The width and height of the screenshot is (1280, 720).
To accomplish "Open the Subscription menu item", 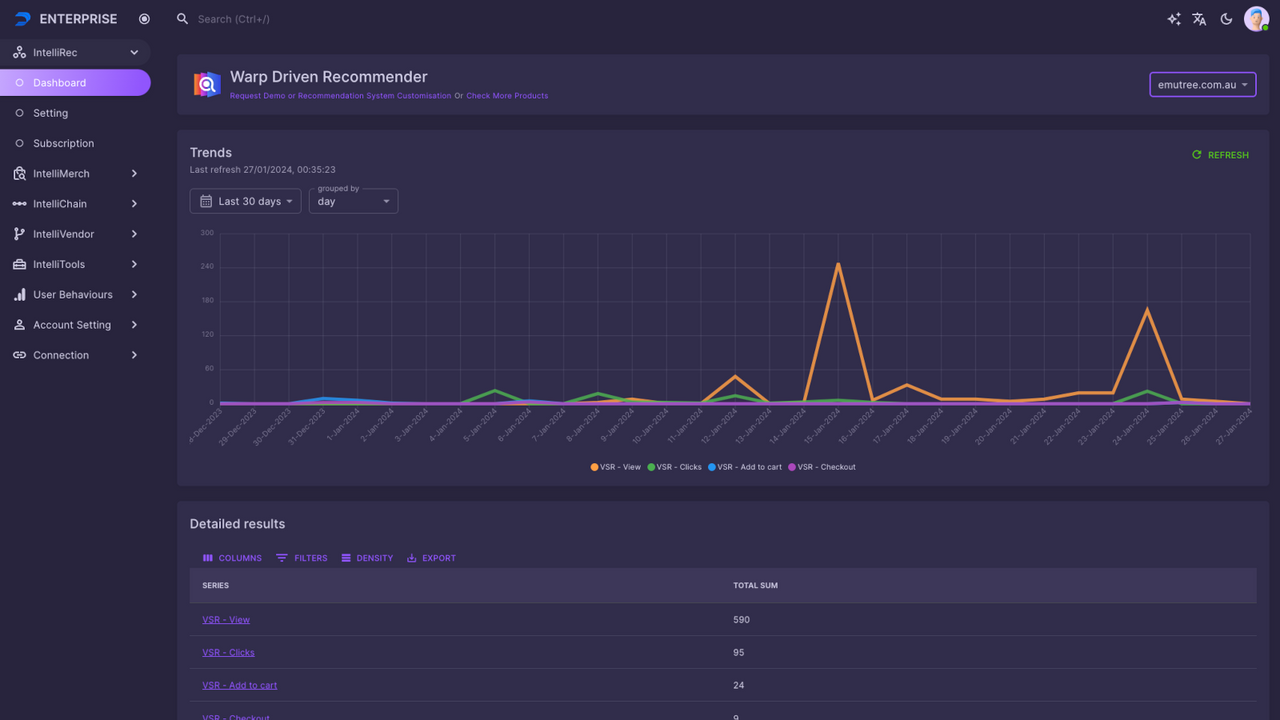I will click(75, 143).
